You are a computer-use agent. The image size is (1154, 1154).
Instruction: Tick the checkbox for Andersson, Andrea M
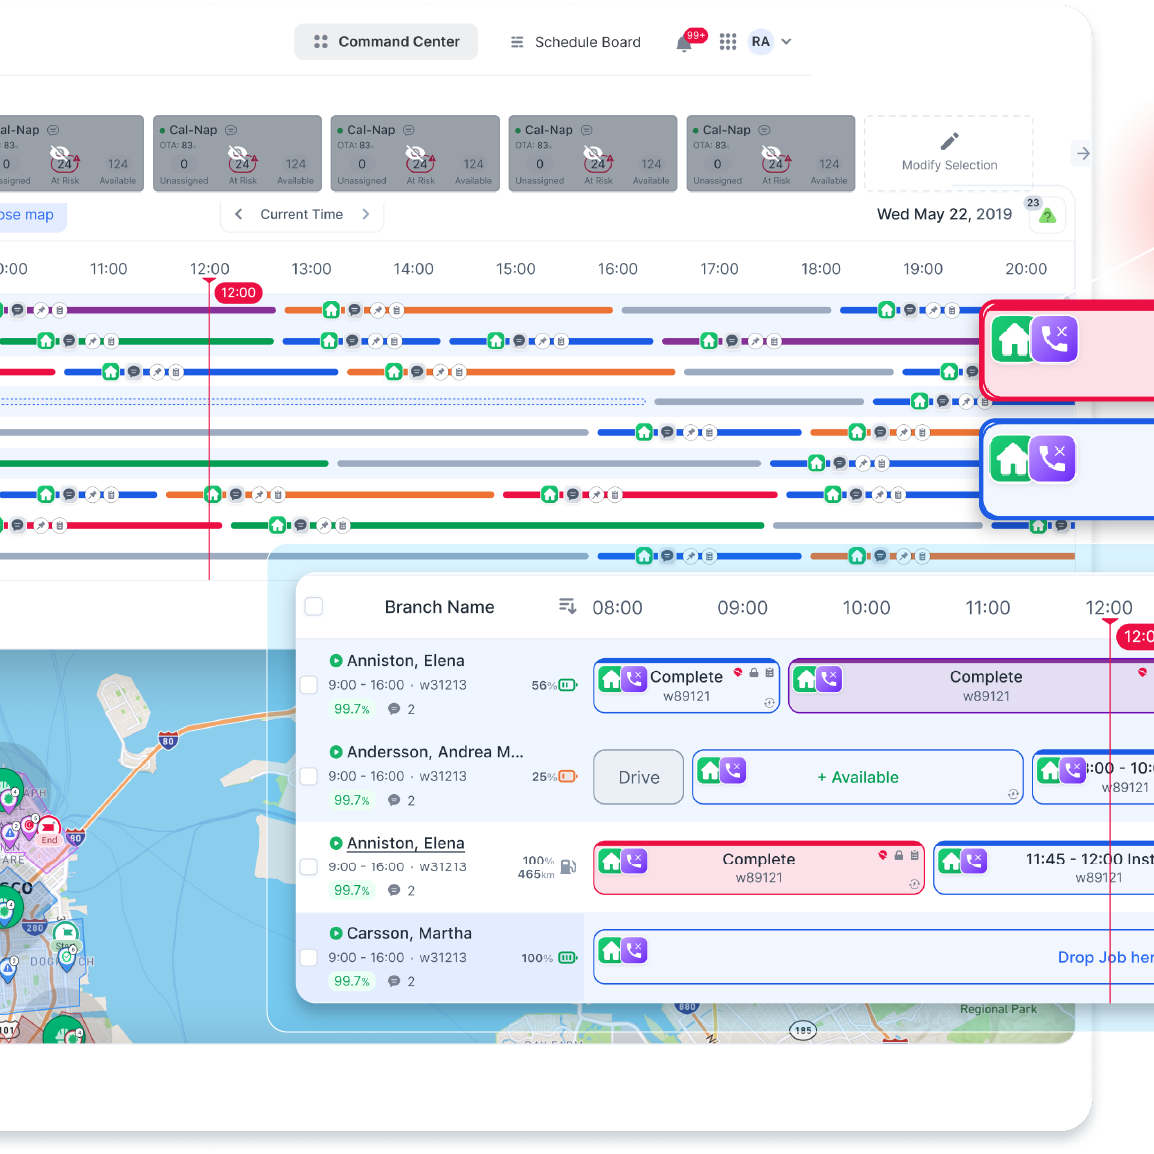tap(308, 776)
